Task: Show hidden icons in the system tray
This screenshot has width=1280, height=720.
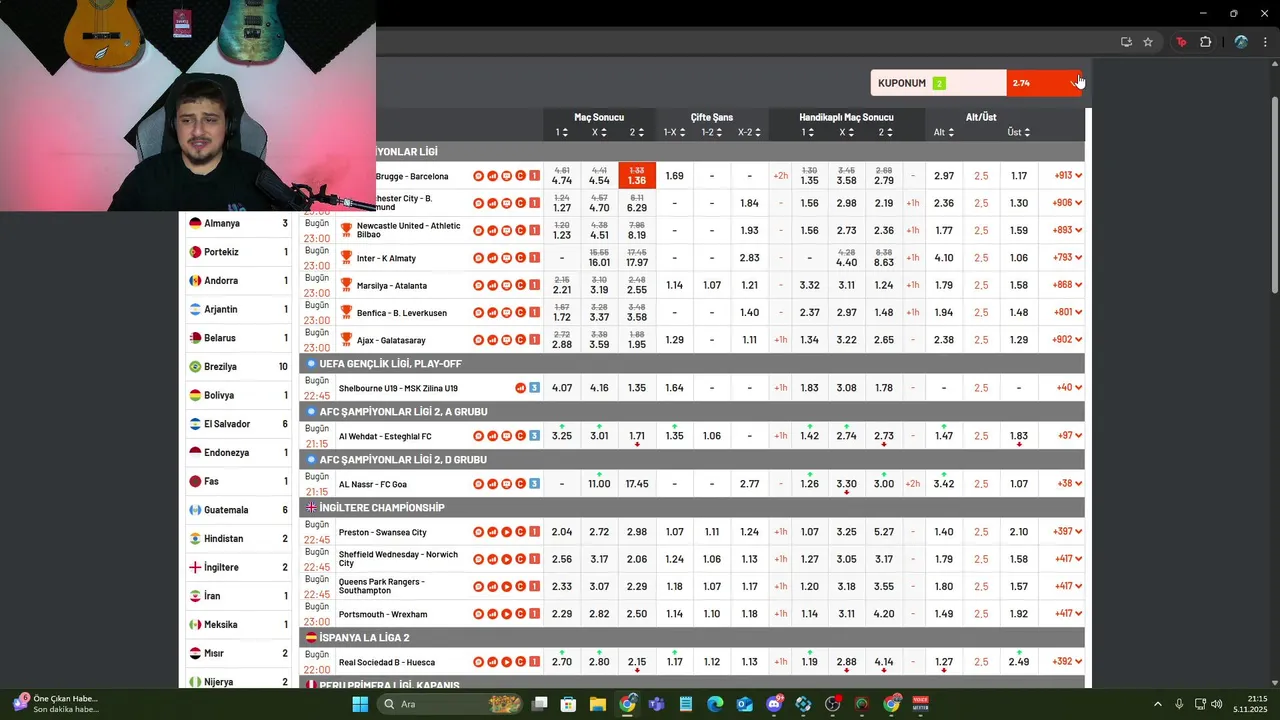Action: point(1158,704)
